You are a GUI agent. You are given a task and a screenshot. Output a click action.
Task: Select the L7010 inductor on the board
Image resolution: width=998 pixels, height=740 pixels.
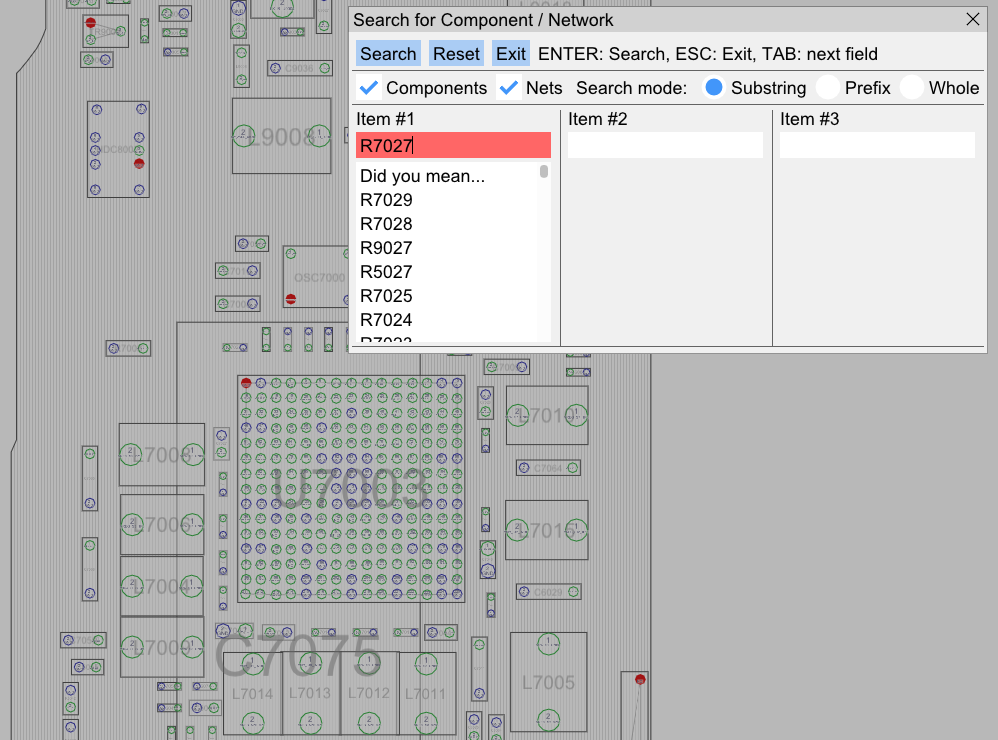547,415
